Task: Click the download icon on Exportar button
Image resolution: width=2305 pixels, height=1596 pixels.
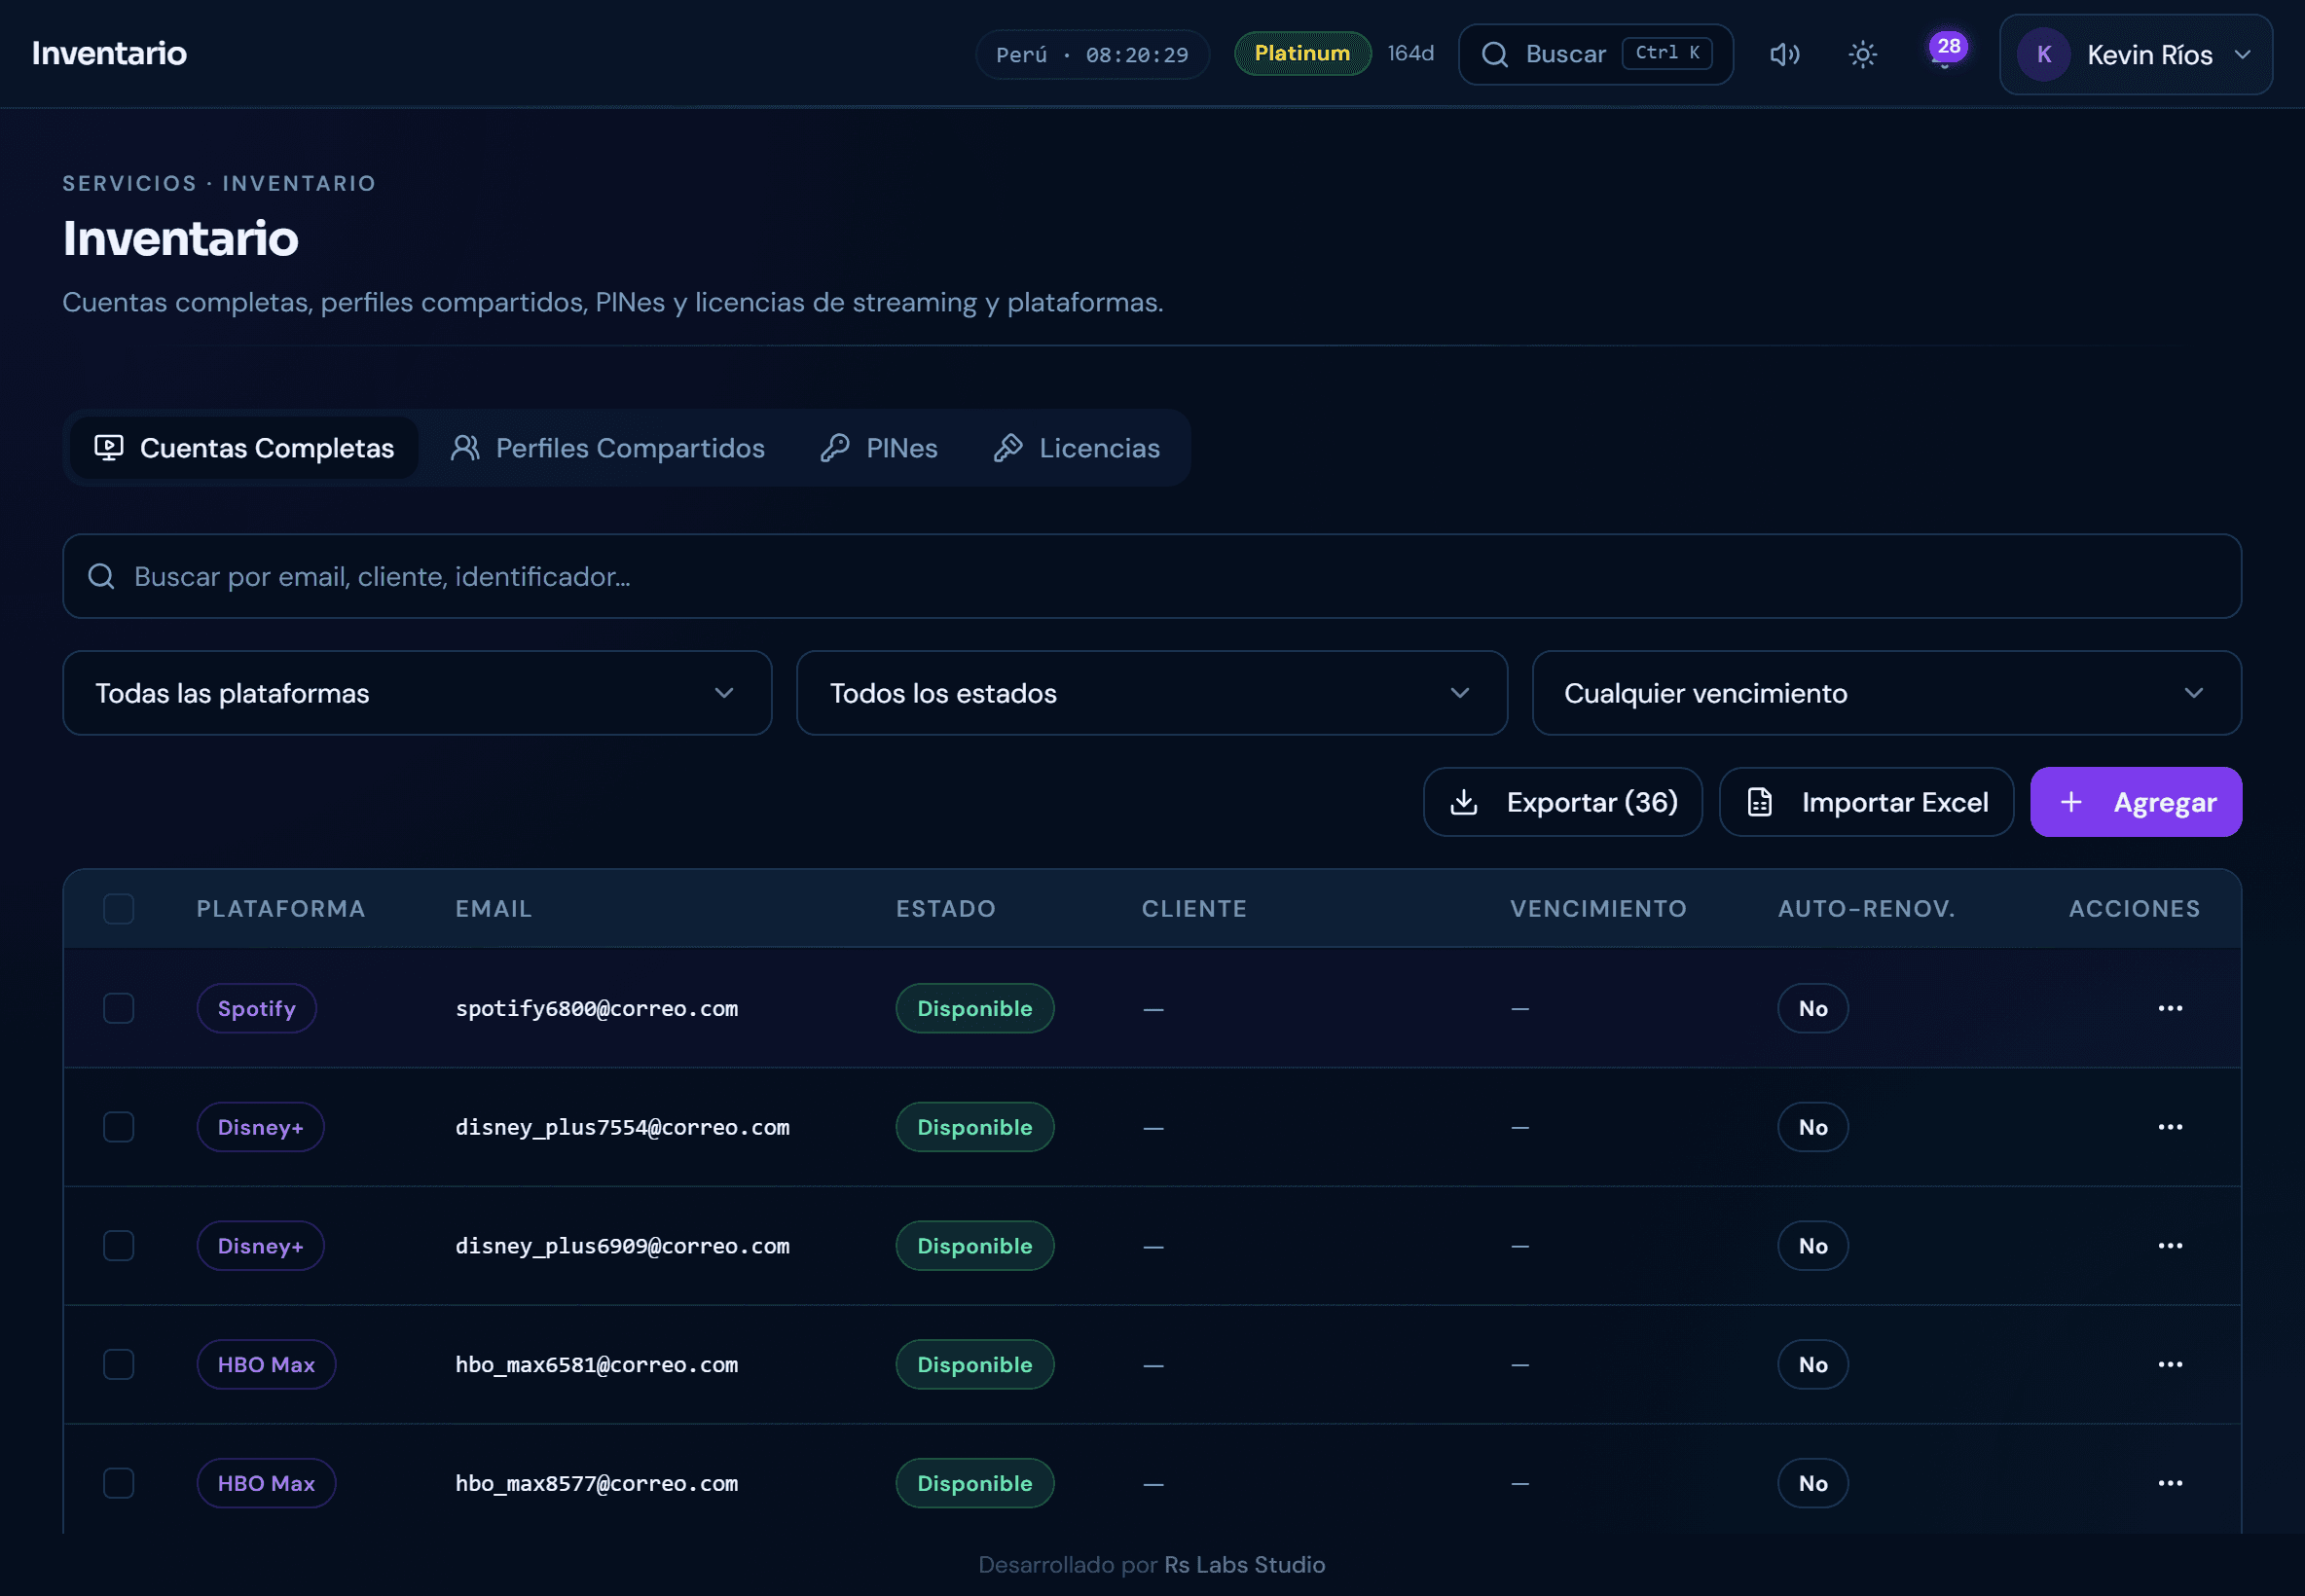Action: (1463, 802)
